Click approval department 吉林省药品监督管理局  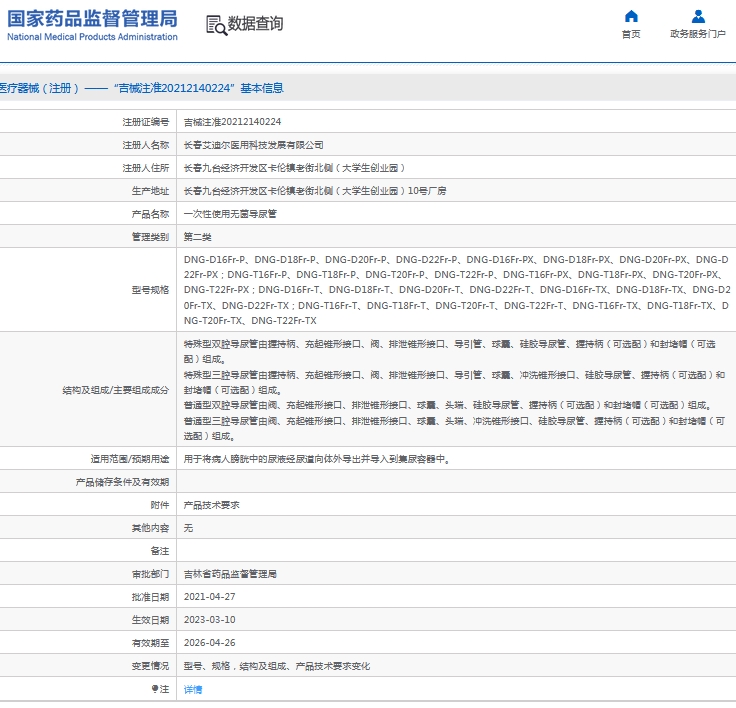point(230,574)
